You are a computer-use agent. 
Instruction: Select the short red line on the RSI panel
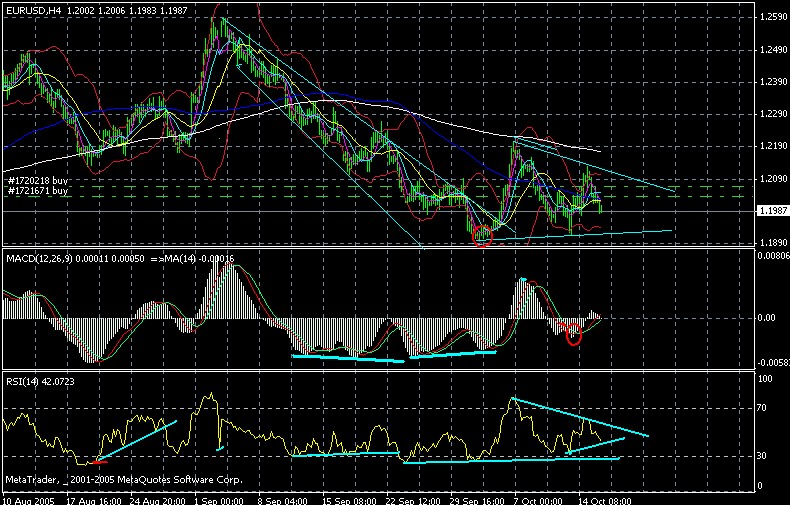pyautogui.click(x=96, y=462)
